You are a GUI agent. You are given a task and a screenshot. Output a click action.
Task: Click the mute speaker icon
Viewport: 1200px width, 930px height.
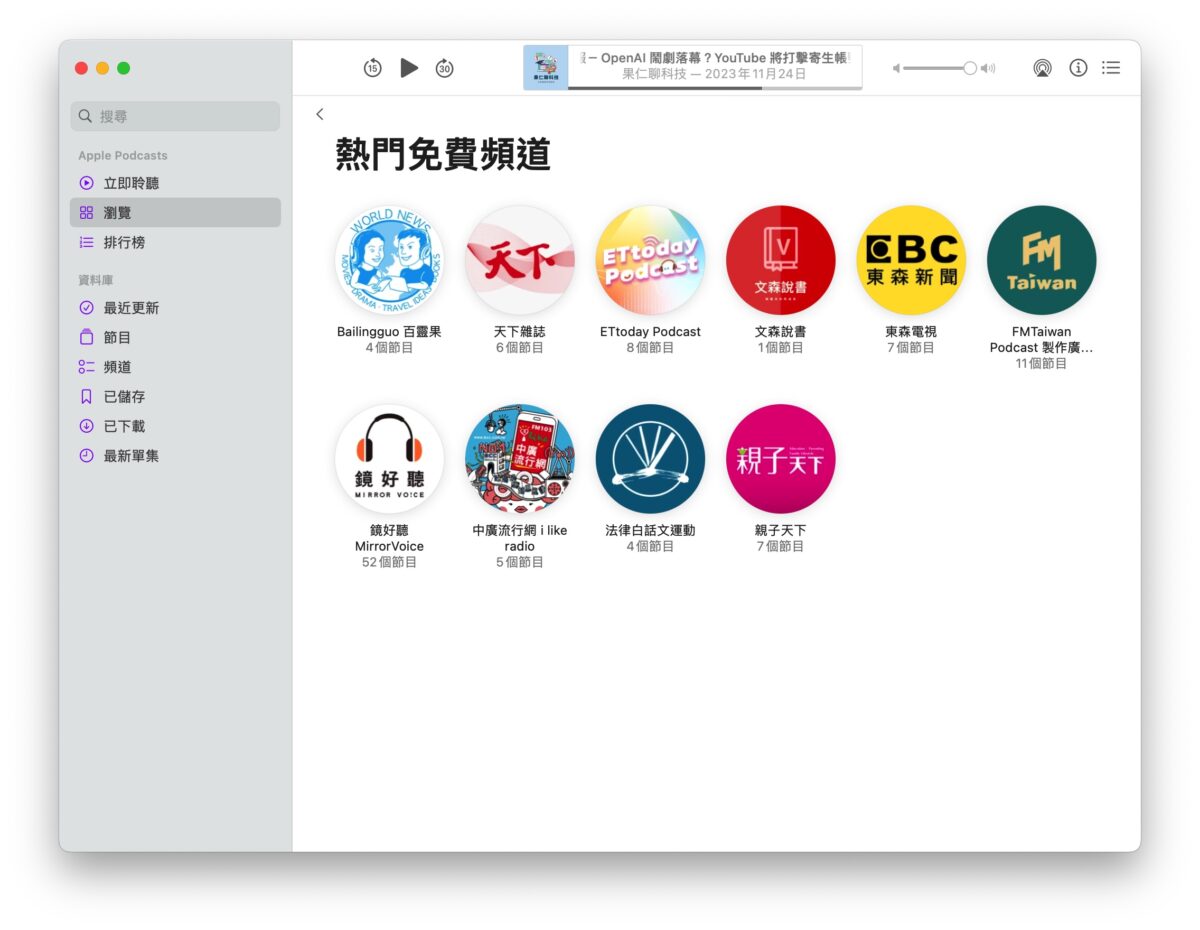point(897,68)
